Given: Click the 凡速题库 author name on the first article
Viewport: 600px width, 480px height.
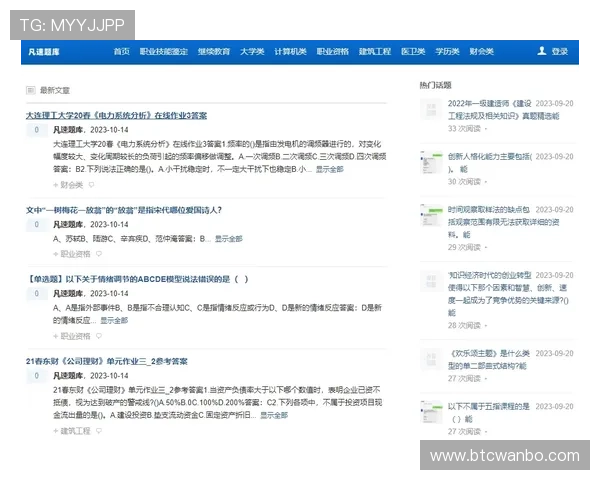Looking at the screenshot, I should 68,130.
